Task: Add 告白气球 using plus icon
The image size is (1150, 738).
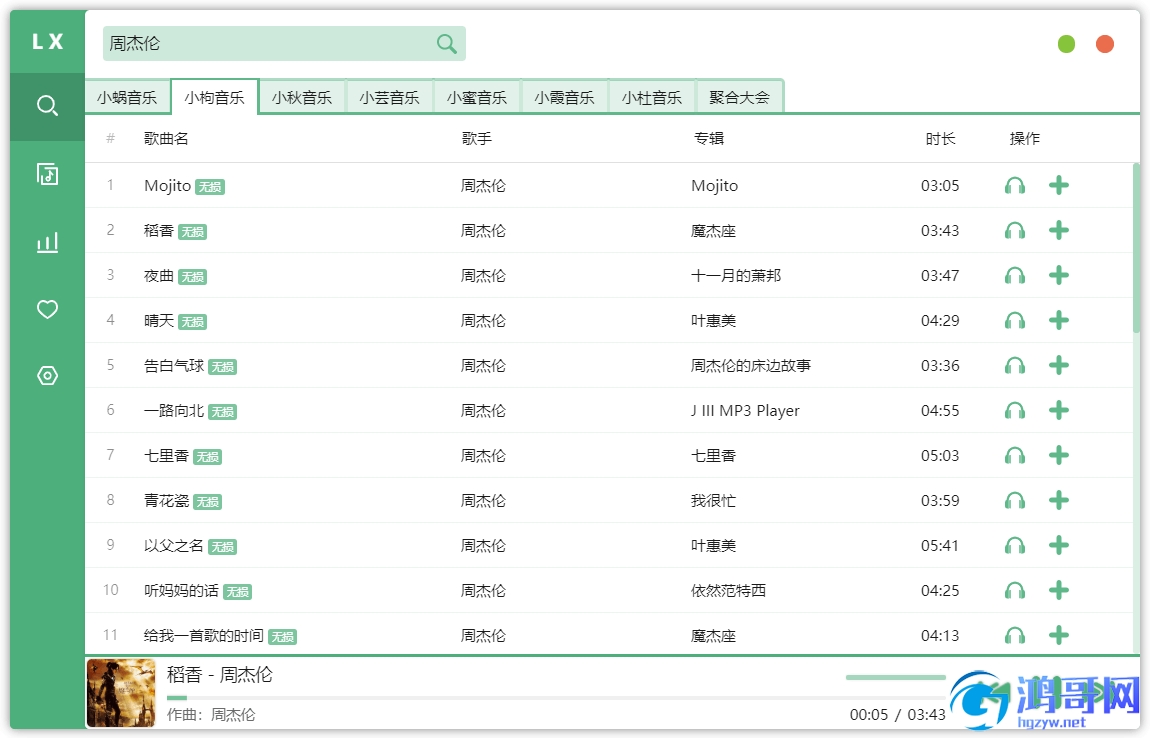Action: [x=1058, y=366]
